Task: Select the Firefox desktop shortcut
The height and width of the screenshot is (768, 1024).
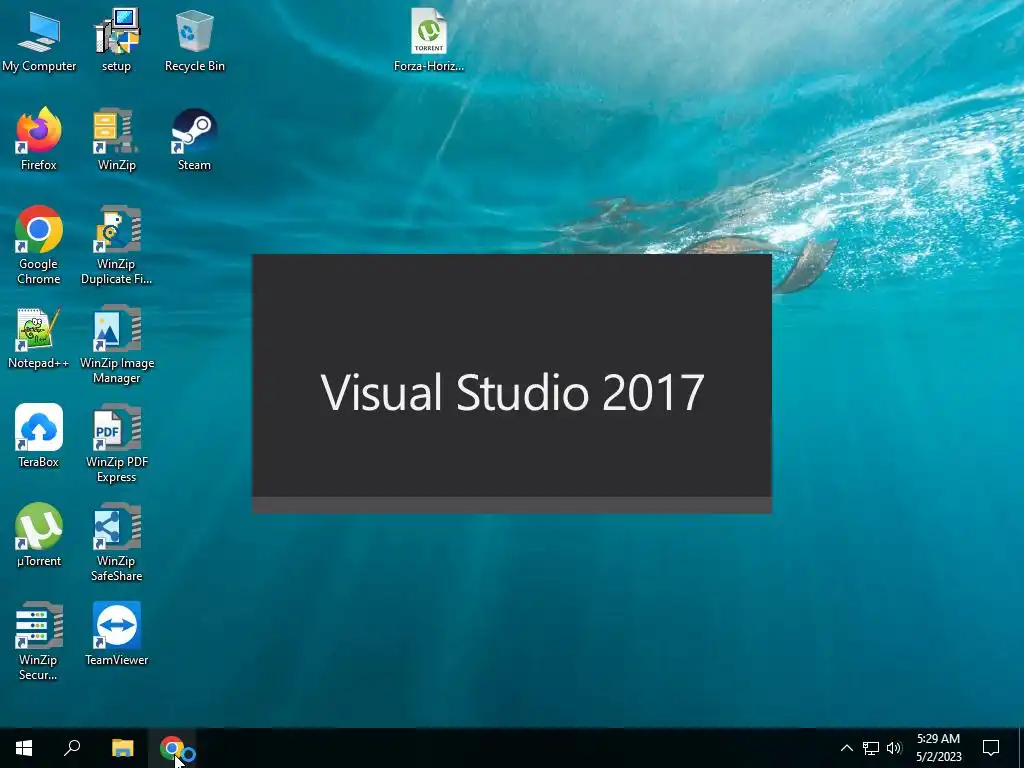Action: coord(39,139)
